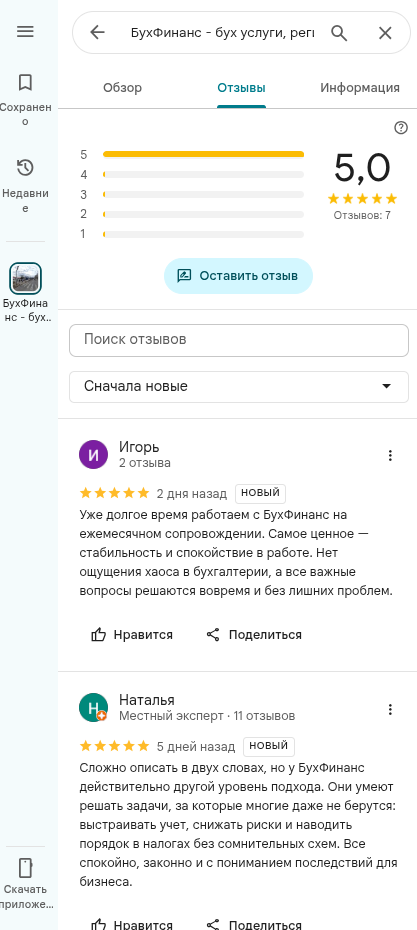Open Наталья's reviewer profile avatar
417x930 pixels.
94,708
